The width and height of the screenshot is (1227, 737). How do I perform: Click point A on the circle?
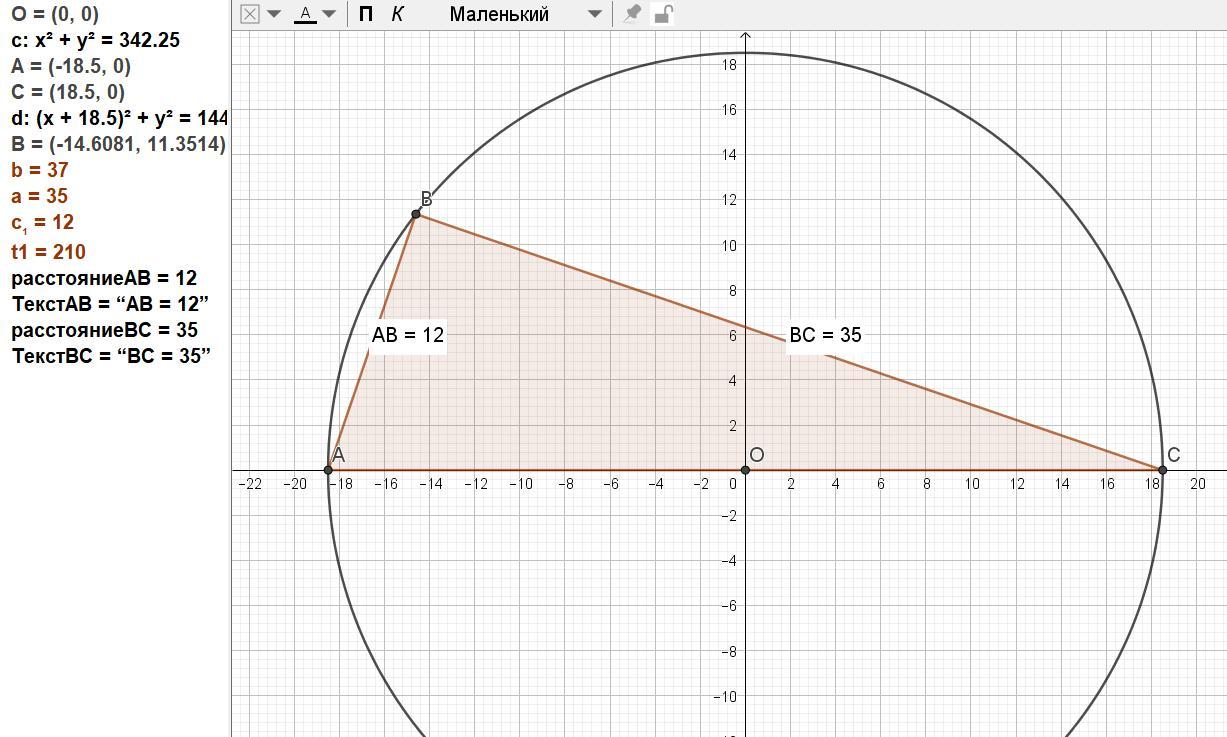click(x=329, y=470)
